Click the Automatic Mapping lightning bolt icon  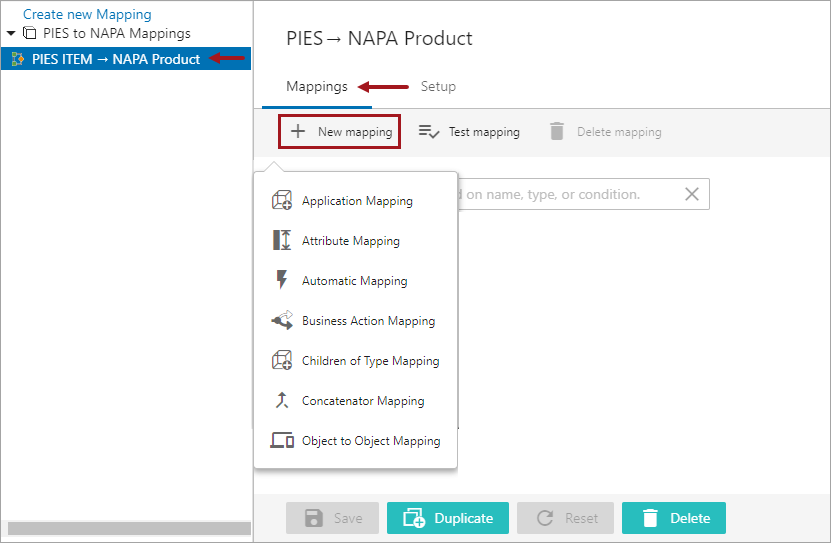tap(281, 281)
